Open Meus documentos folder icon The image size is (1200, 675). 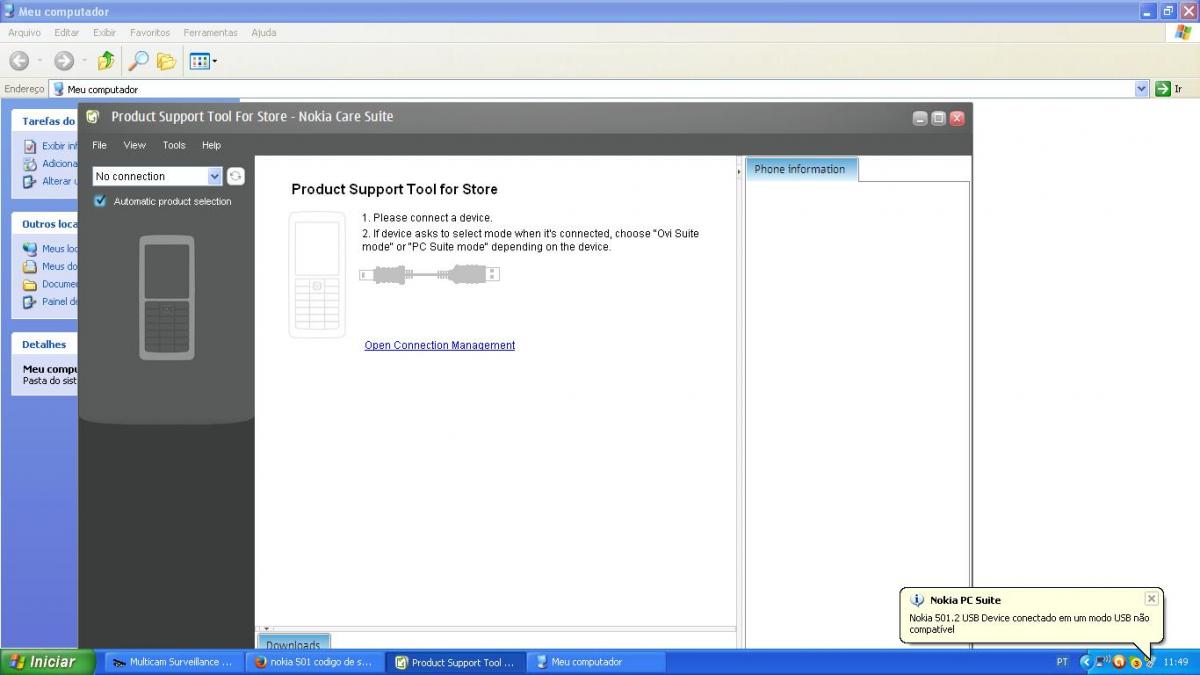[x=30, y=267]
